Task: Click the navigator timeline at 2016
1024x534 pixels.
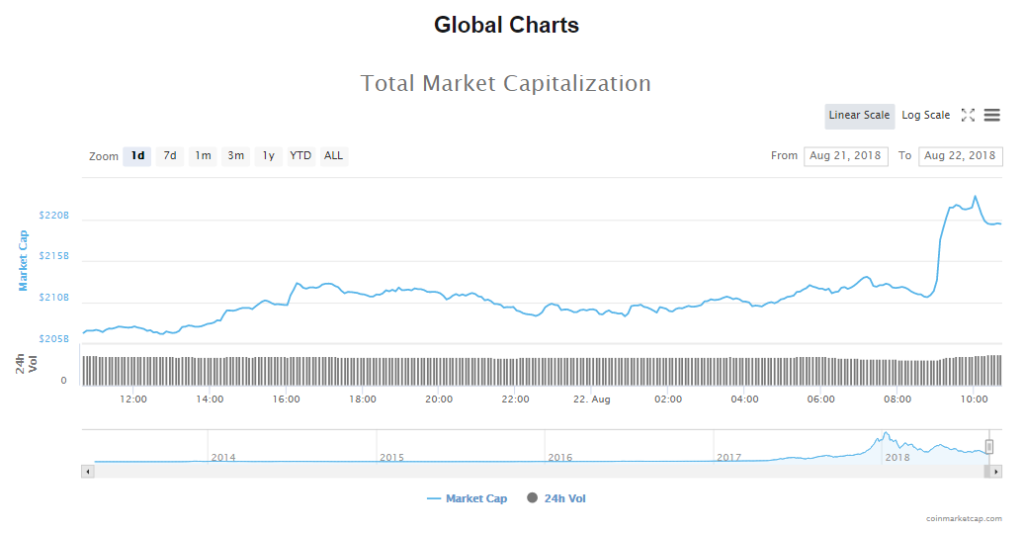Action: coord(560,457)
